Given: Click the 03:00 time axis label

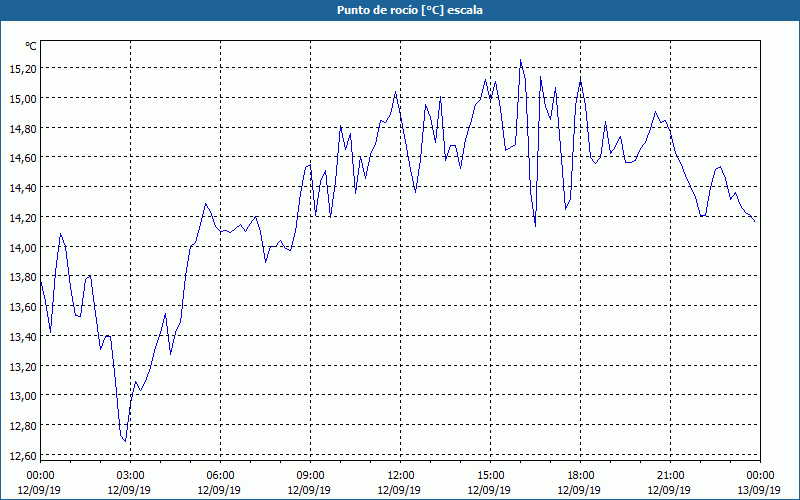Looking at the screenshot, I should click(129, 476).
